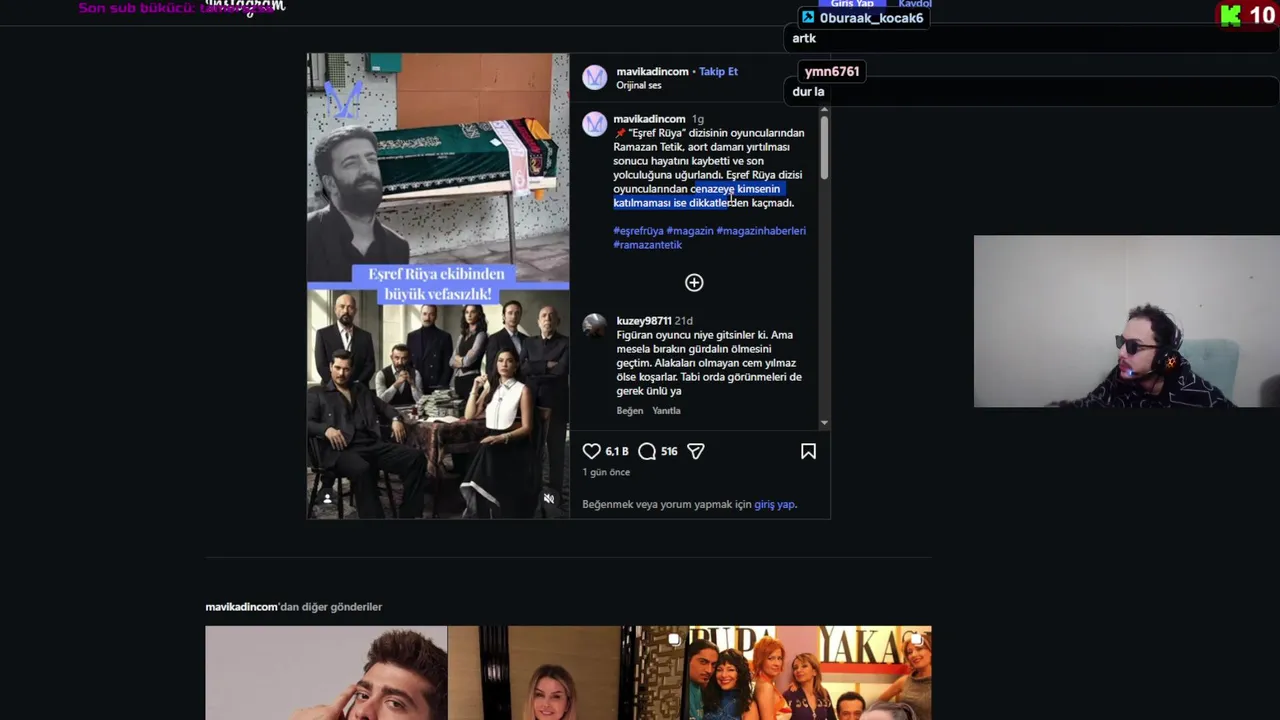This screenshot has width=1280, height=720.
Task: Click the webcam overlay of the streamer
Action: click(1126, 321)
